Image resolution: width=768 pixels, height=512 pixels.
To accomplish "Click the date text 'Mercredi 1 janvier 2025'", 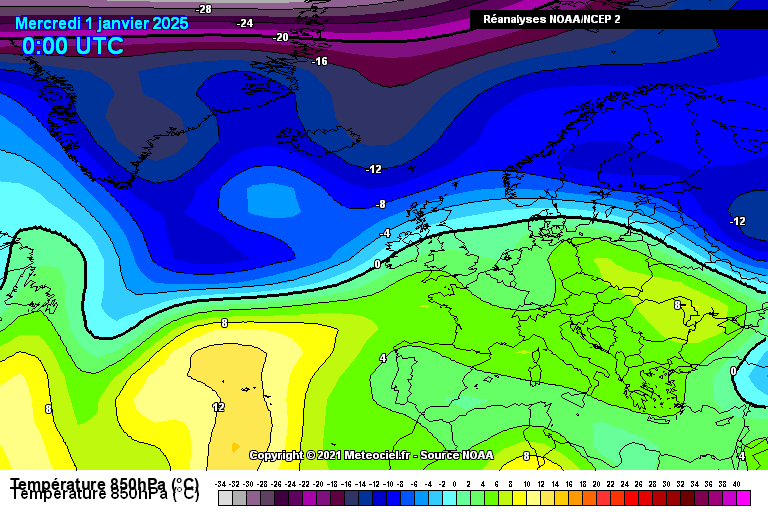I will click(102, 23).
